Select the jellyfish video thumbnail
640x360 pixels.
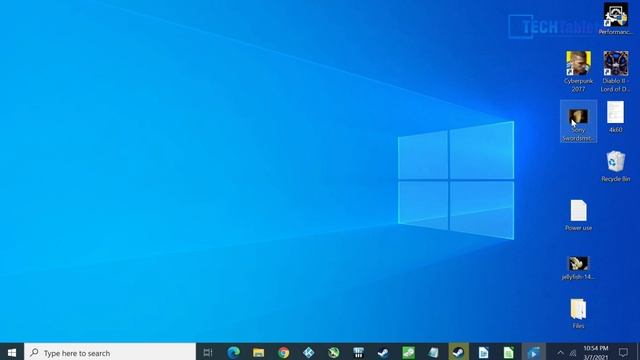coord(578,268)
